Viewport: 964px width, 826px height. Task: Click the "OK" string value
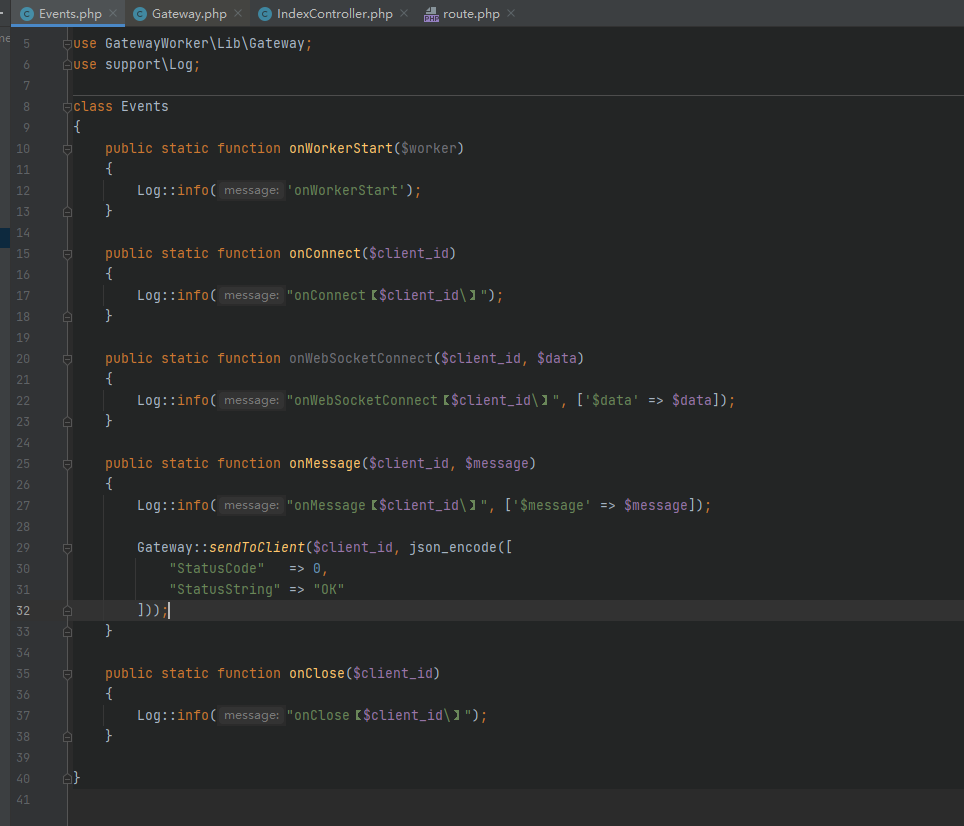click(x=329, y=589)
